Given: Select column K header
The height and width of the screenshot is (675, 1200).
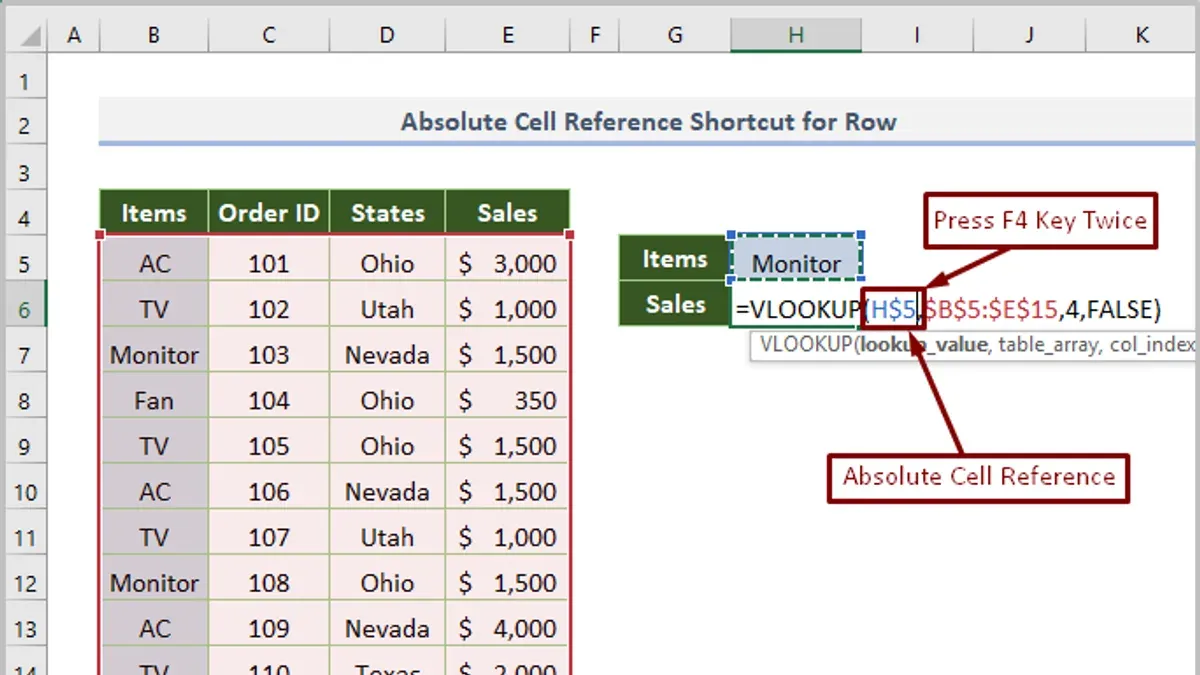Looking at the screenshot, I should [x=1142, y=36].
